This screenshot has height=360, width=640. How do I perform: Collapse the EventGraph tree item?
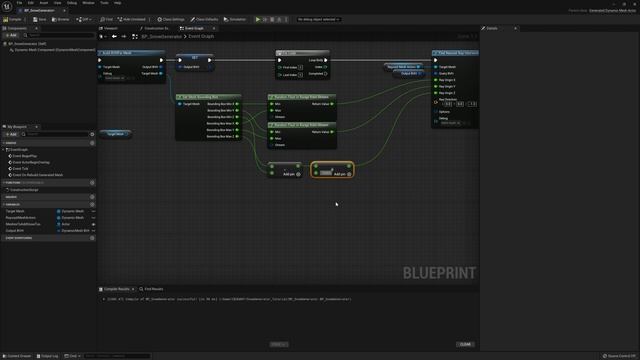4,149
